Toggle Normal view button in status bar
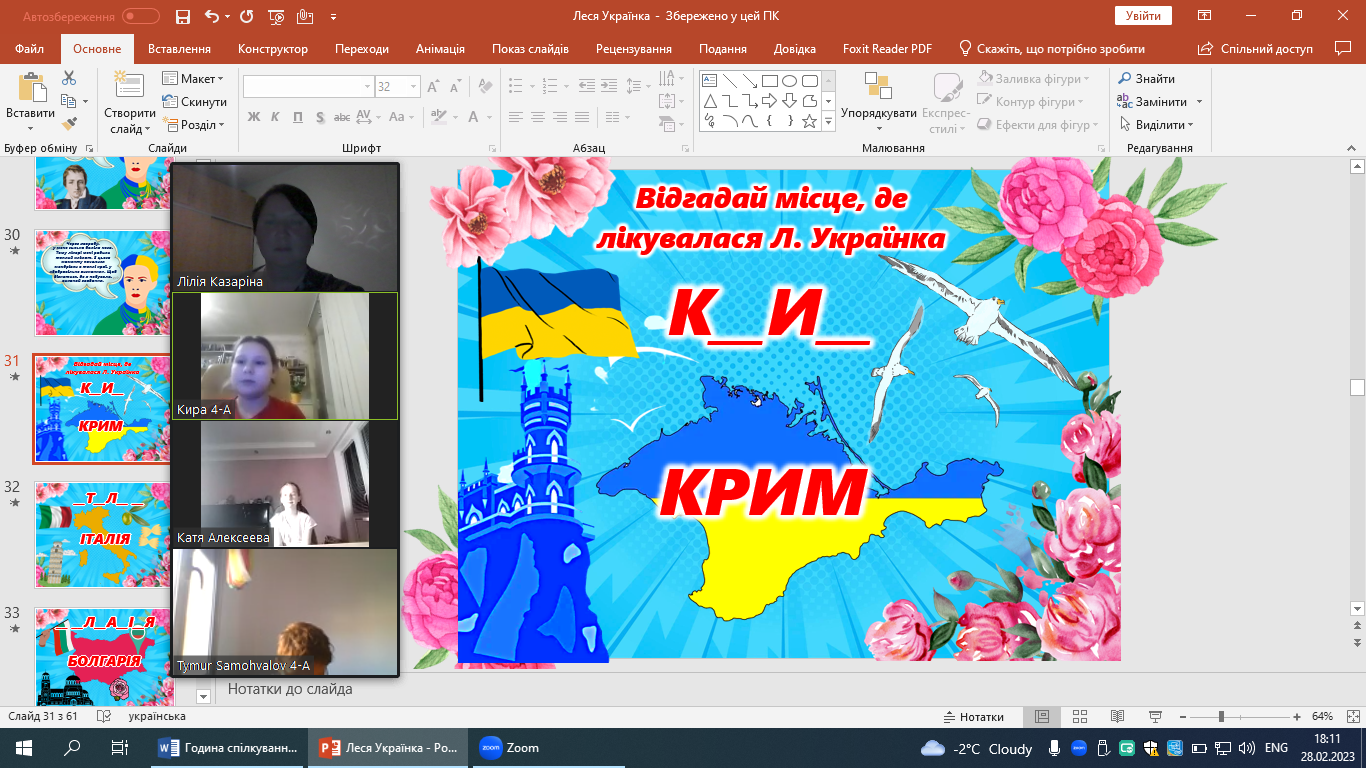 1041,717
